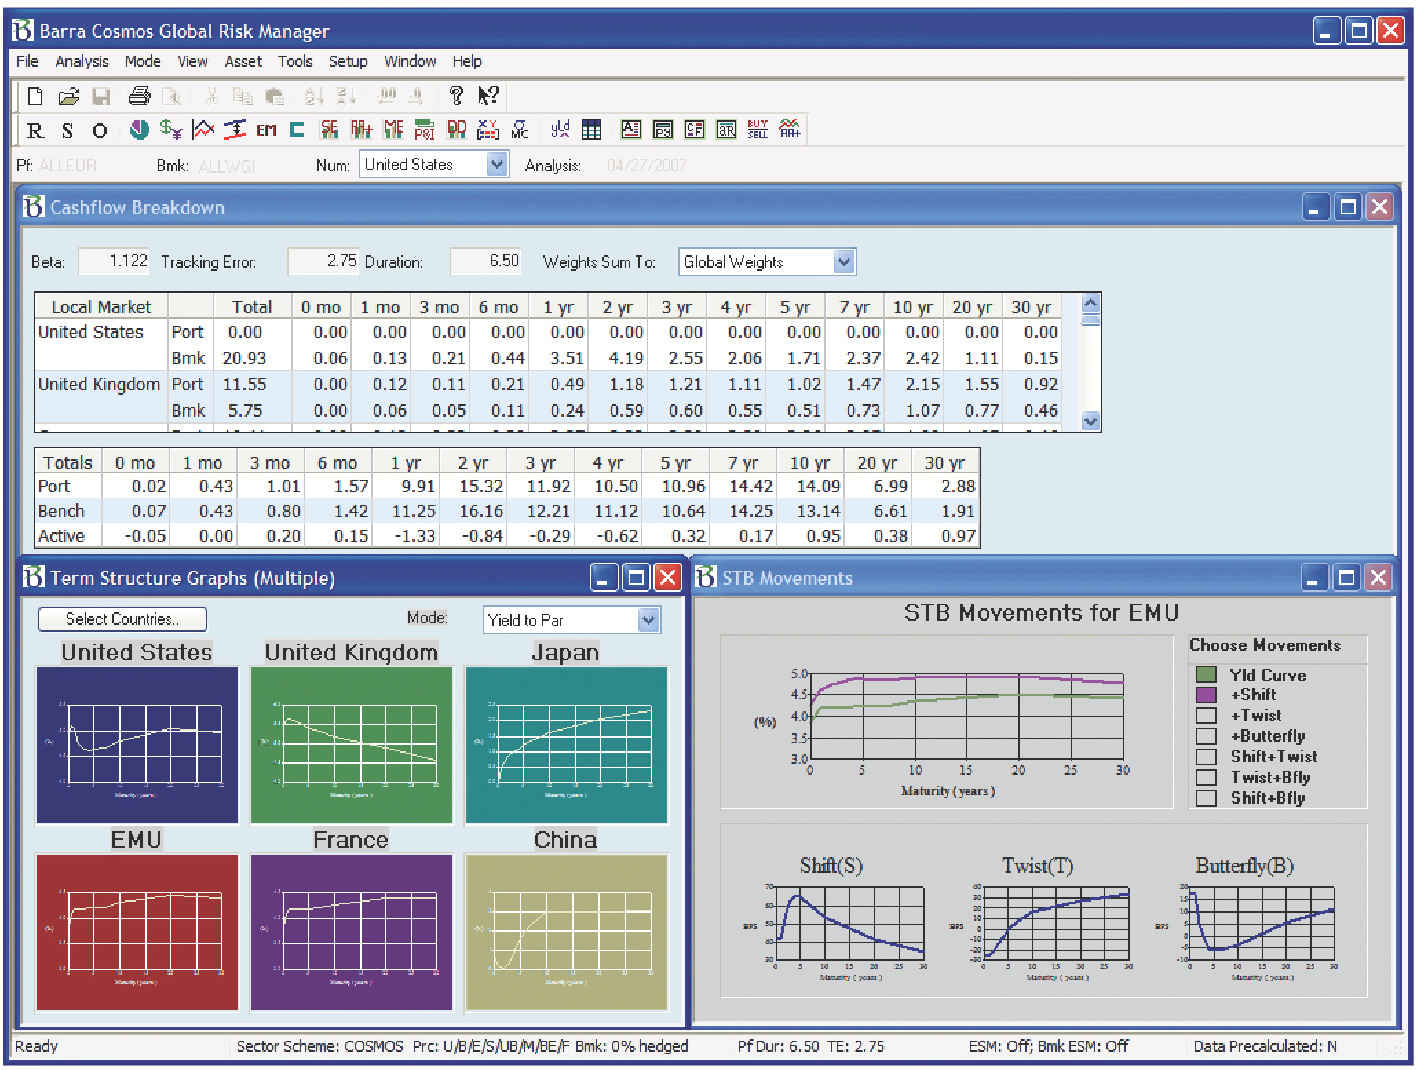
Task: Open the Setup menu
Action: (348, 61)
